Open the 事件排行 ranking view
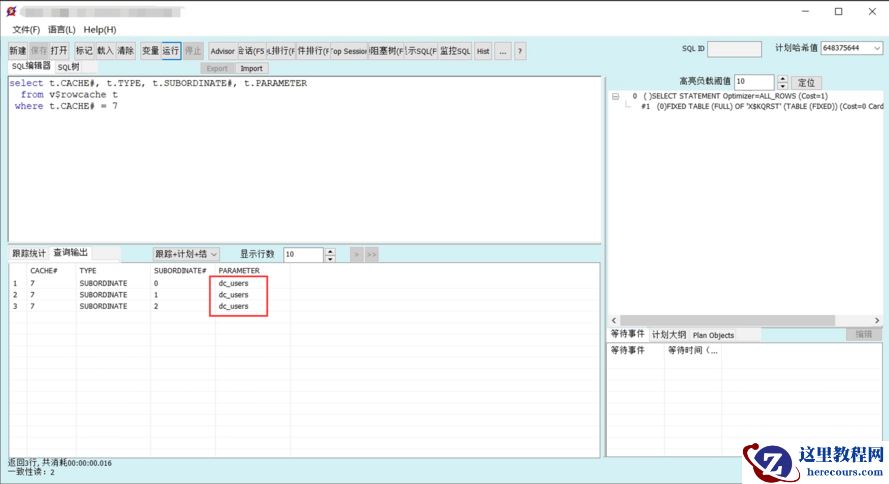This screenshot has height=484, width=889. click(x=313, y=51)
